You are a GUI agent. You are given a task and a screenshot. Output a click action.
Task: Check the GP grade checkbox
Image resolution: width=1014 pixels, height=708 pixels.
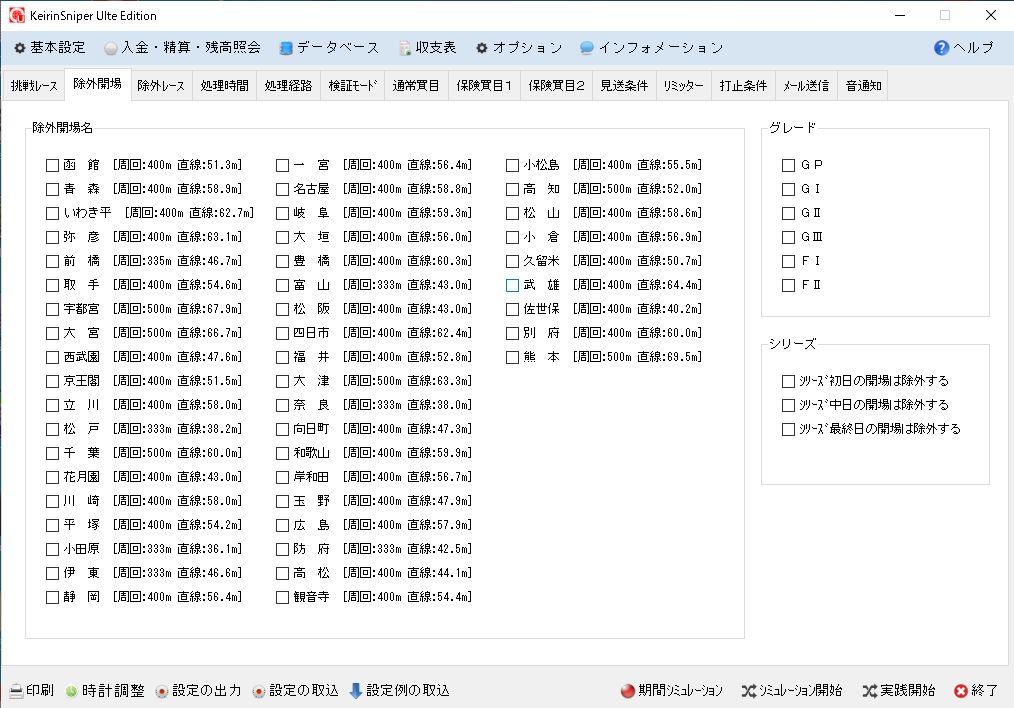[x=788, y=166]
